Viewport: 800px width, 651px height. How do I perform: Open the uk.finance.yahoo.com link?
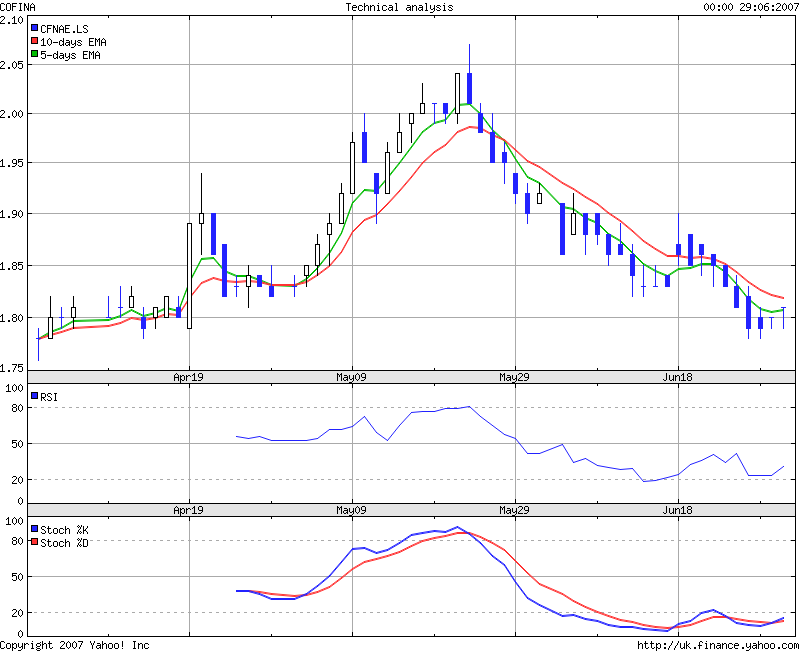pos(718,645)
